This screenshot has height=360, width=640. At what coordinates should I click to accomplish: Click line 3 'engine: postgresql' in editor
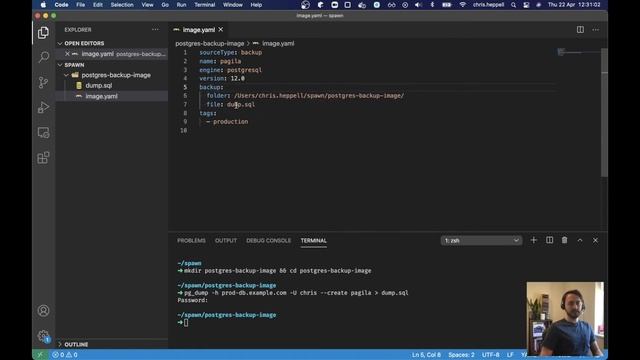pos(231,70)
